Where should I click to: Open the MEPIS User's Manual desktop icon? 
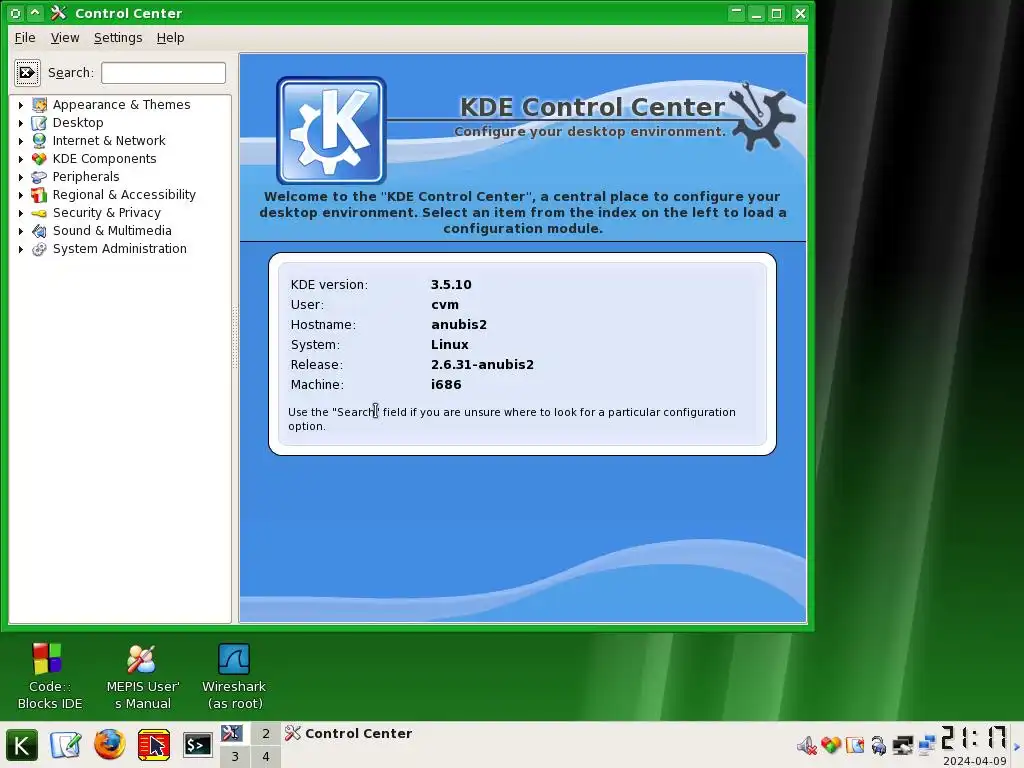pos(142,658)
